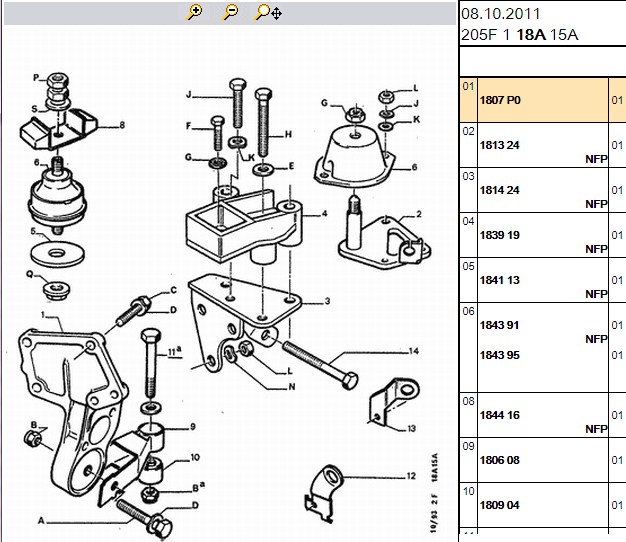Click callout label 4 on the bracket
The image size is (626, 542).
[x=325, y=214]
